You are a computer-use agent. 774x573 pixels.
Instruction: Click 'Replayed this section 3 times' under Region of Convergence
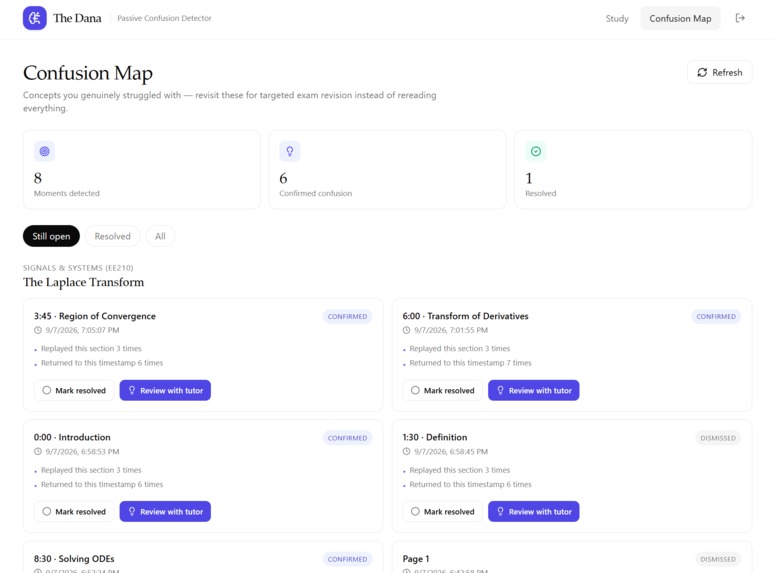[x=91, y=348]
